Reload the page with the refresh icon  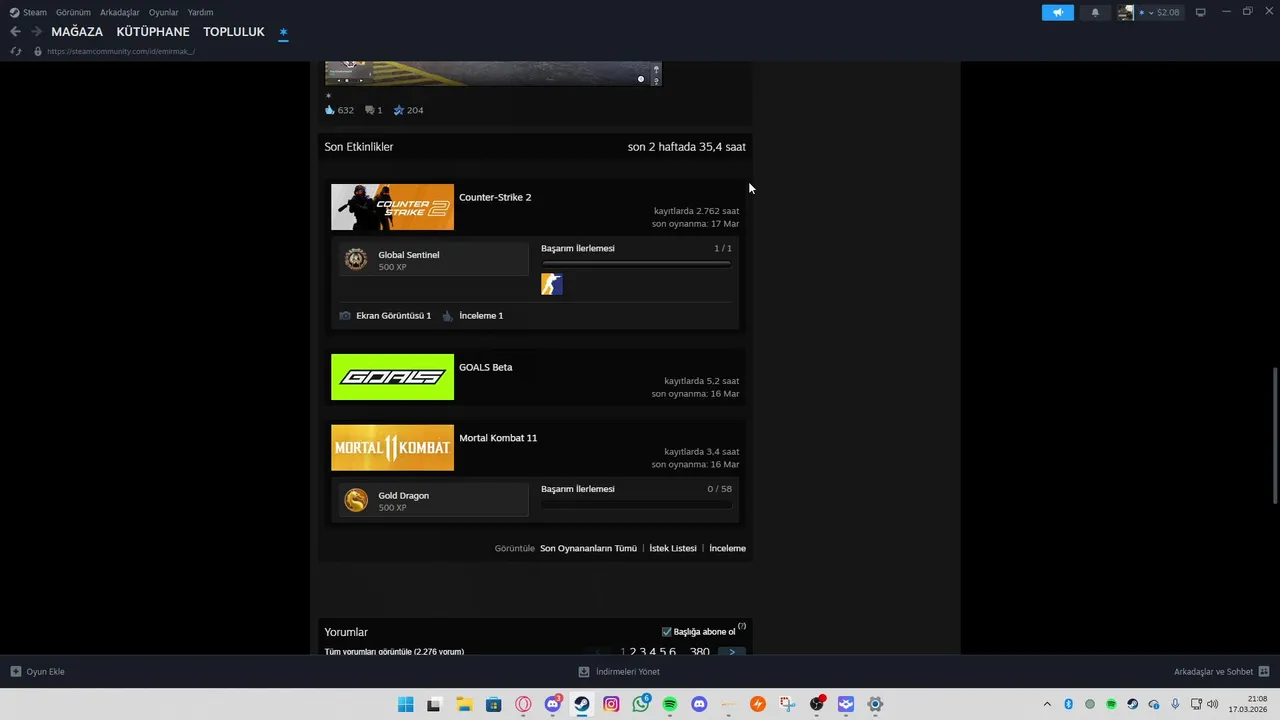(x=16, y=51)
